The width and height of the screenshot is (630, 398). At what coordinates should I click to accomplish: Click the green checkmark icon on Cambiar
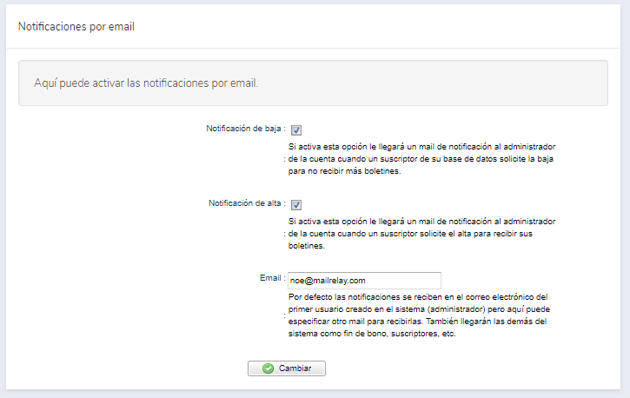268,368
